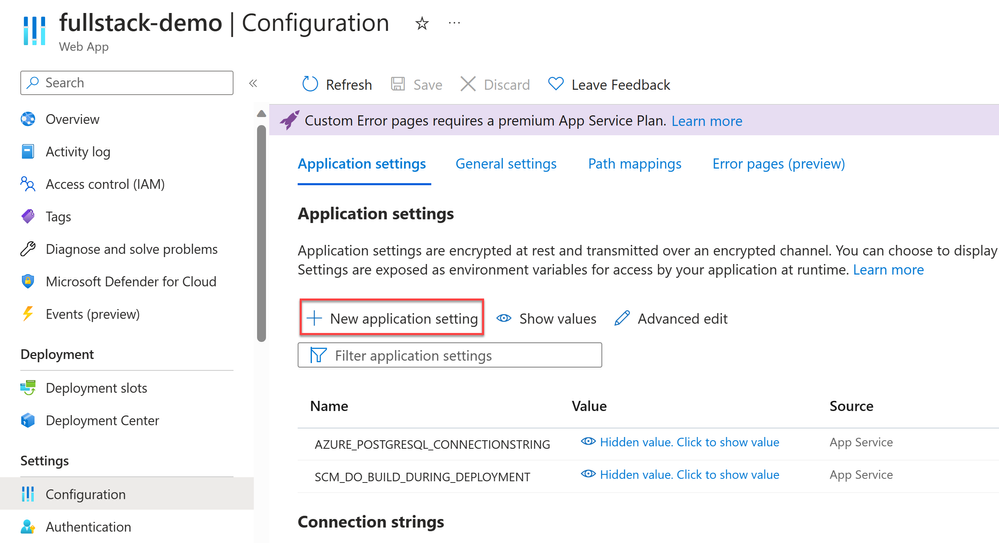
Task: Collapse the sidebar with the double chevron
Action: pyautogui.click(x=253, y=83)
